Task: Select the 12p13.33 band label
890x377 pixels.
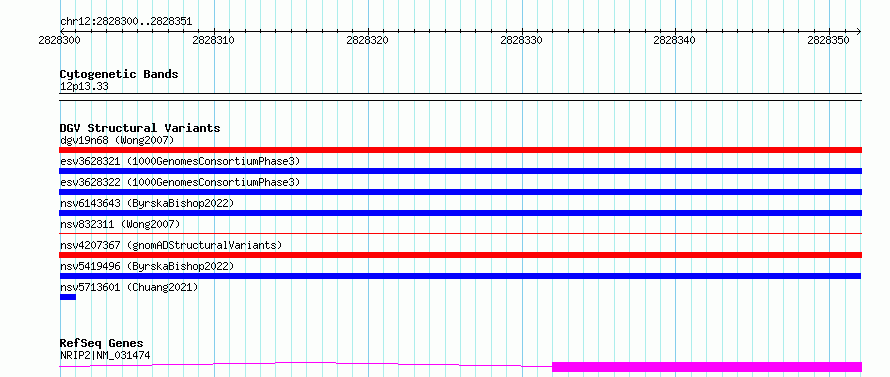Action: point(84,87)
